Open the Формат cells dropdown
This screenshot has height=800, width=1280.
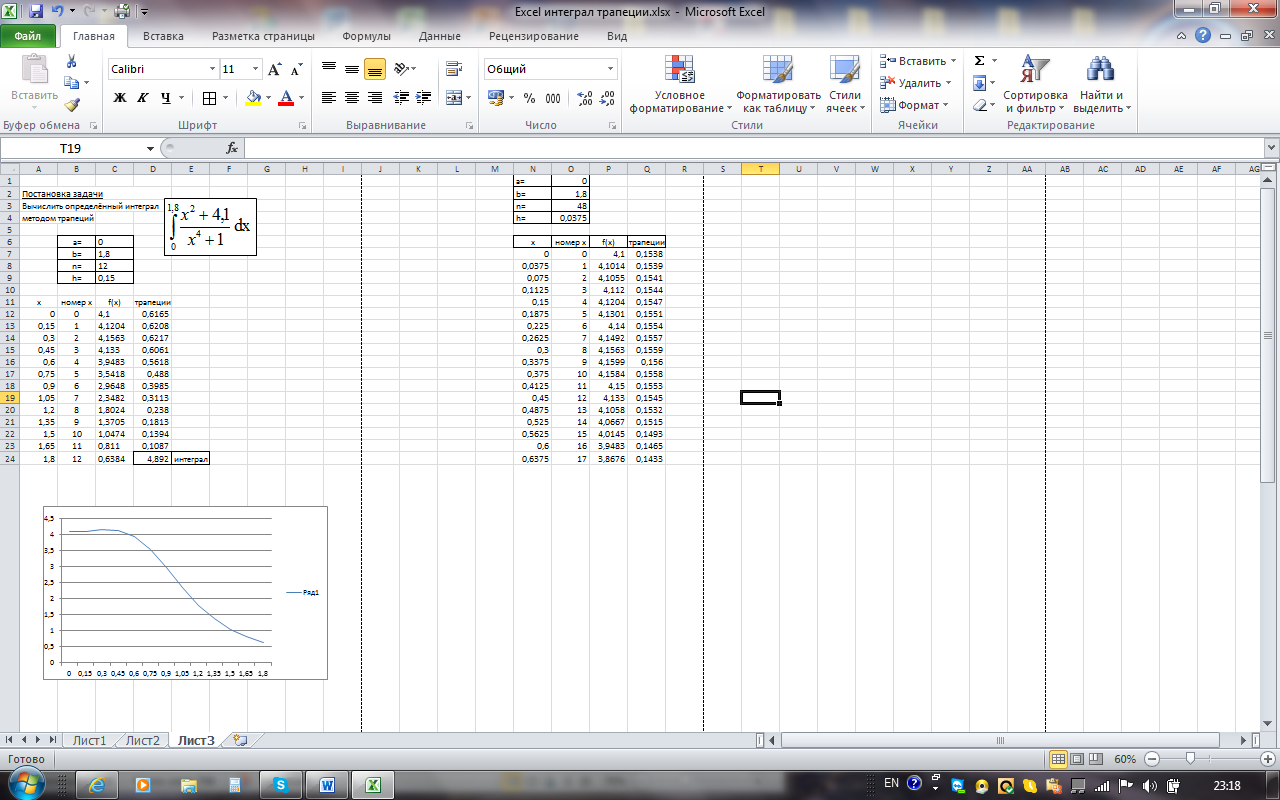click(914, 105)
